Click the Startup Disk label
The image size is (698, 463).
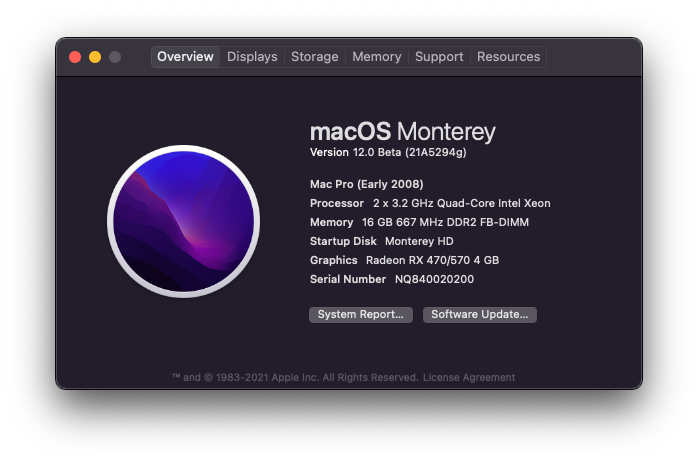coord(343,241)
